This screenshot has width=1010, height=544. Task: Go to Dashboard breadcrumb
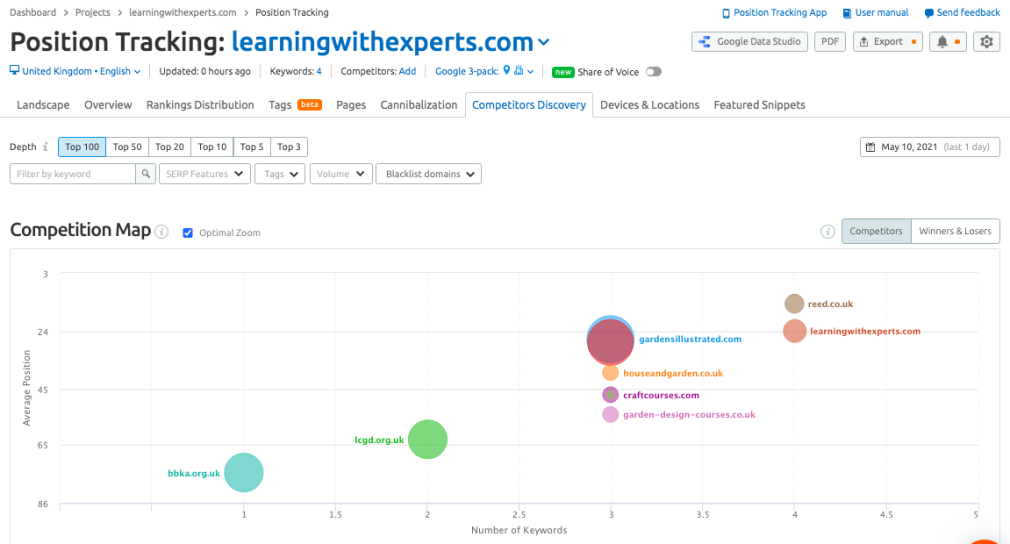[33, 12]
